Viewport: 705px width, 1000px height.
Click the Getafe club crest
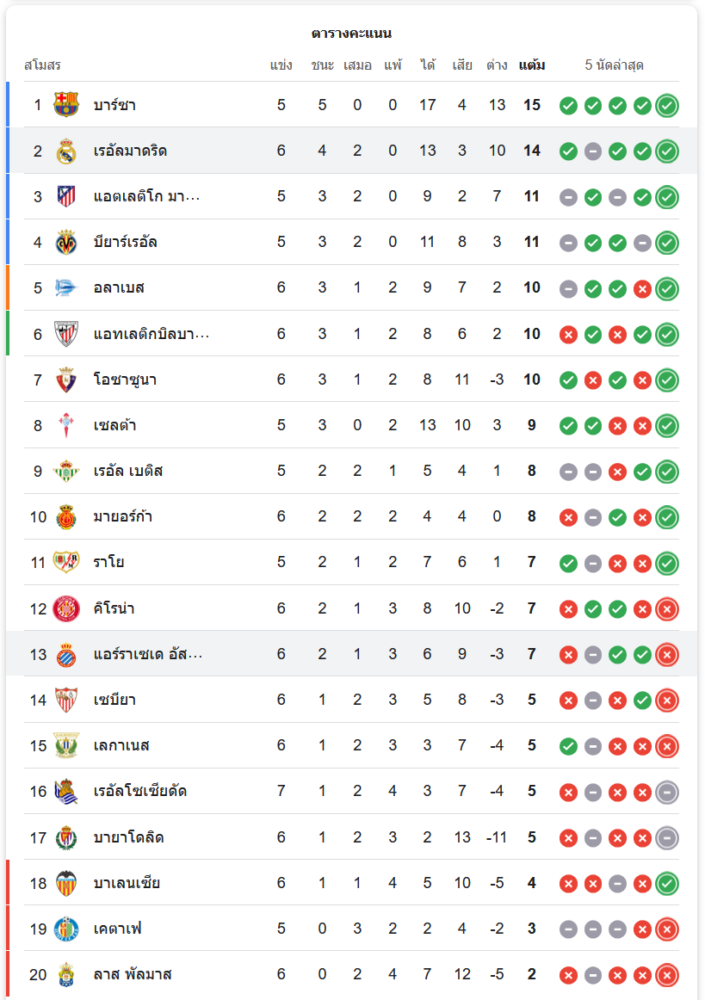click(x=66, y=929)
